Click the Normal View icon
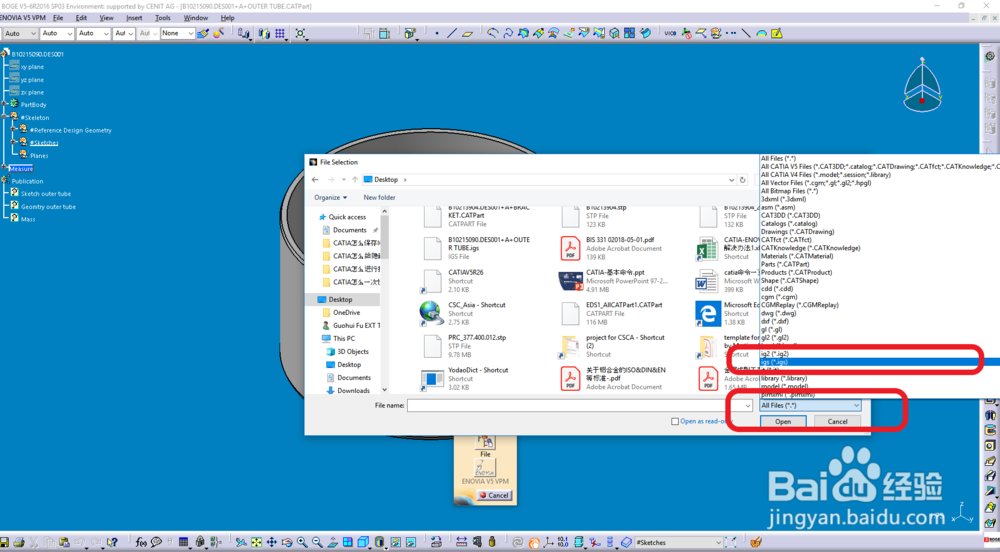The width and height of the screenshot is (1000, 552). (332, 542)
